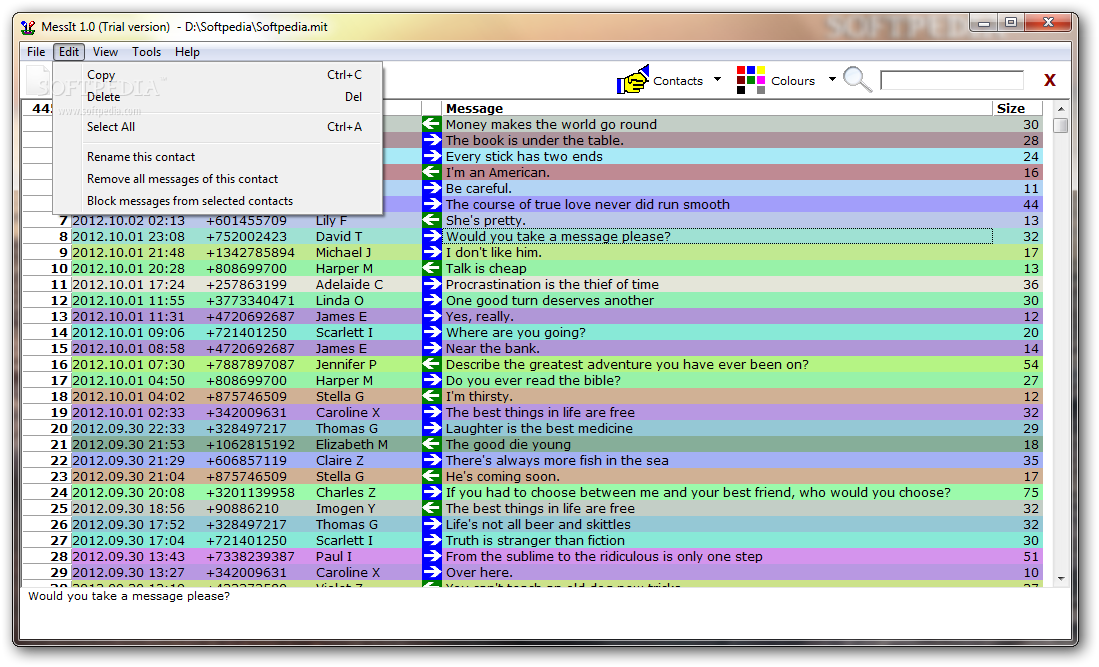Click contact 'Scarlett I' in row 14
This screenshot has width=1099, height=667.
click(344, 332)
